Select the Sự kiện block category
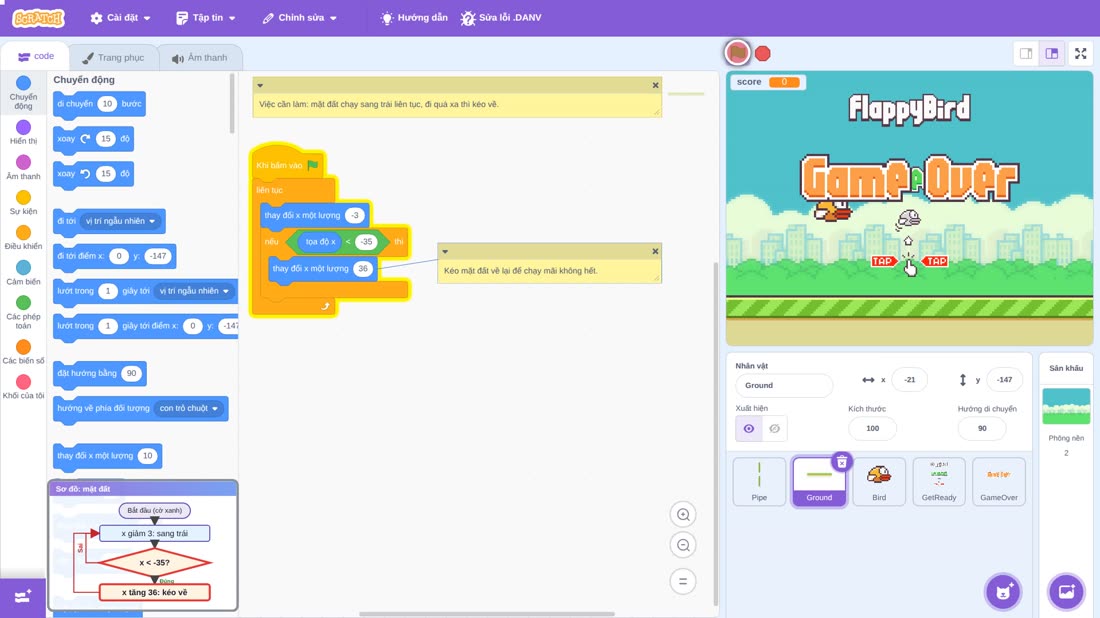 click(23, 203)
